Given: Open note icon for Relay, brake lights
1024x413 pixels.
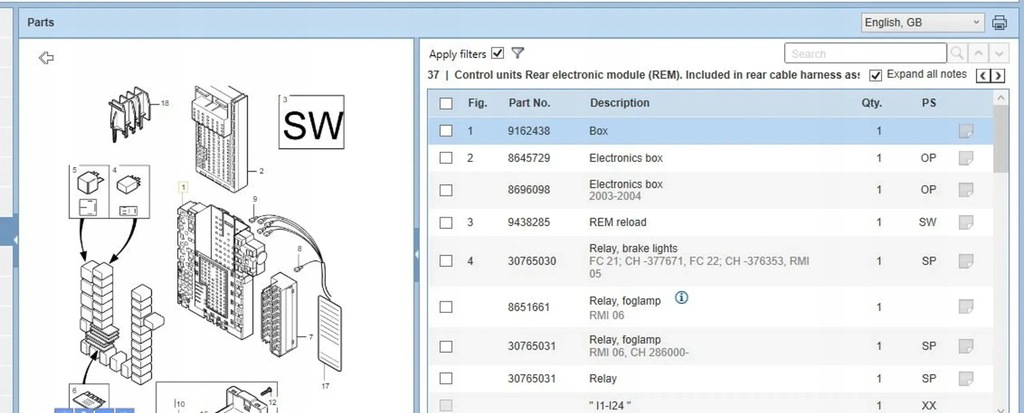Looking at the screenshot, I should click(966, 261).
